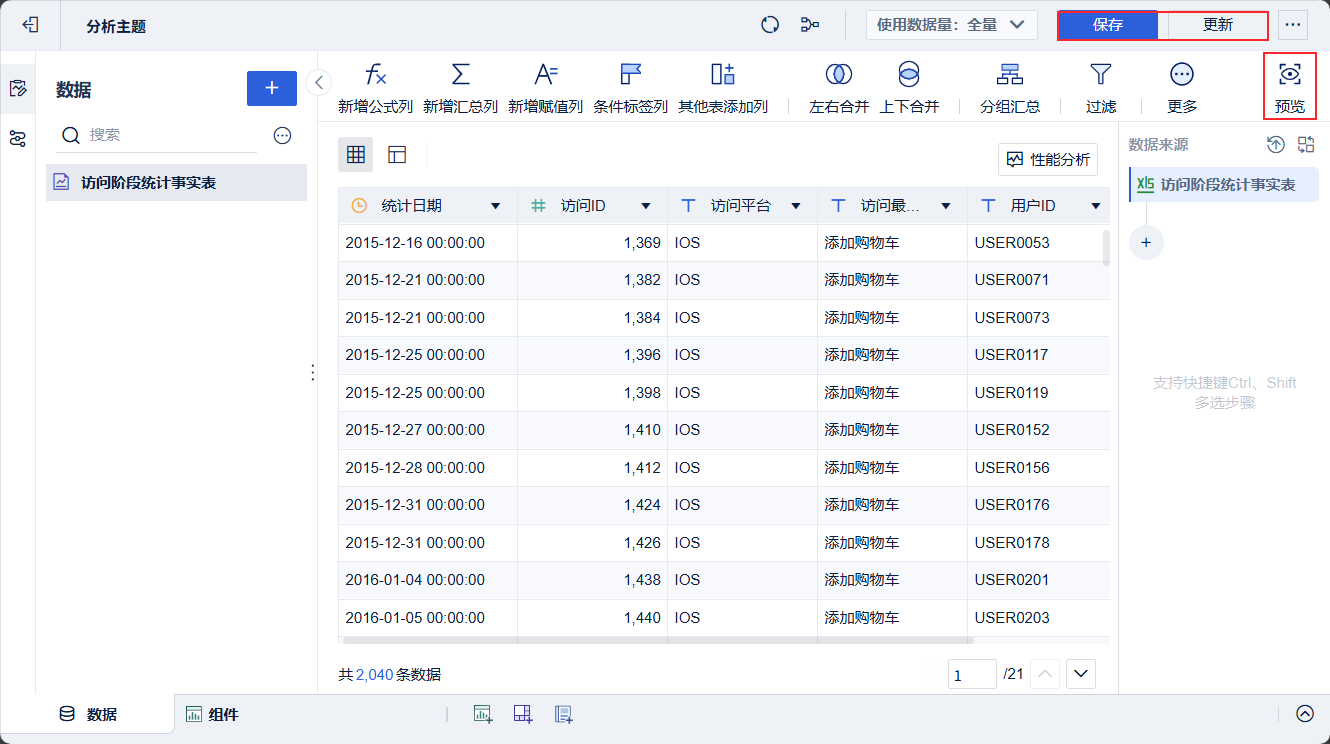Screen dimensions: 1330x744
Task: Click the 保存 save button
Action: coord(1108,25)
